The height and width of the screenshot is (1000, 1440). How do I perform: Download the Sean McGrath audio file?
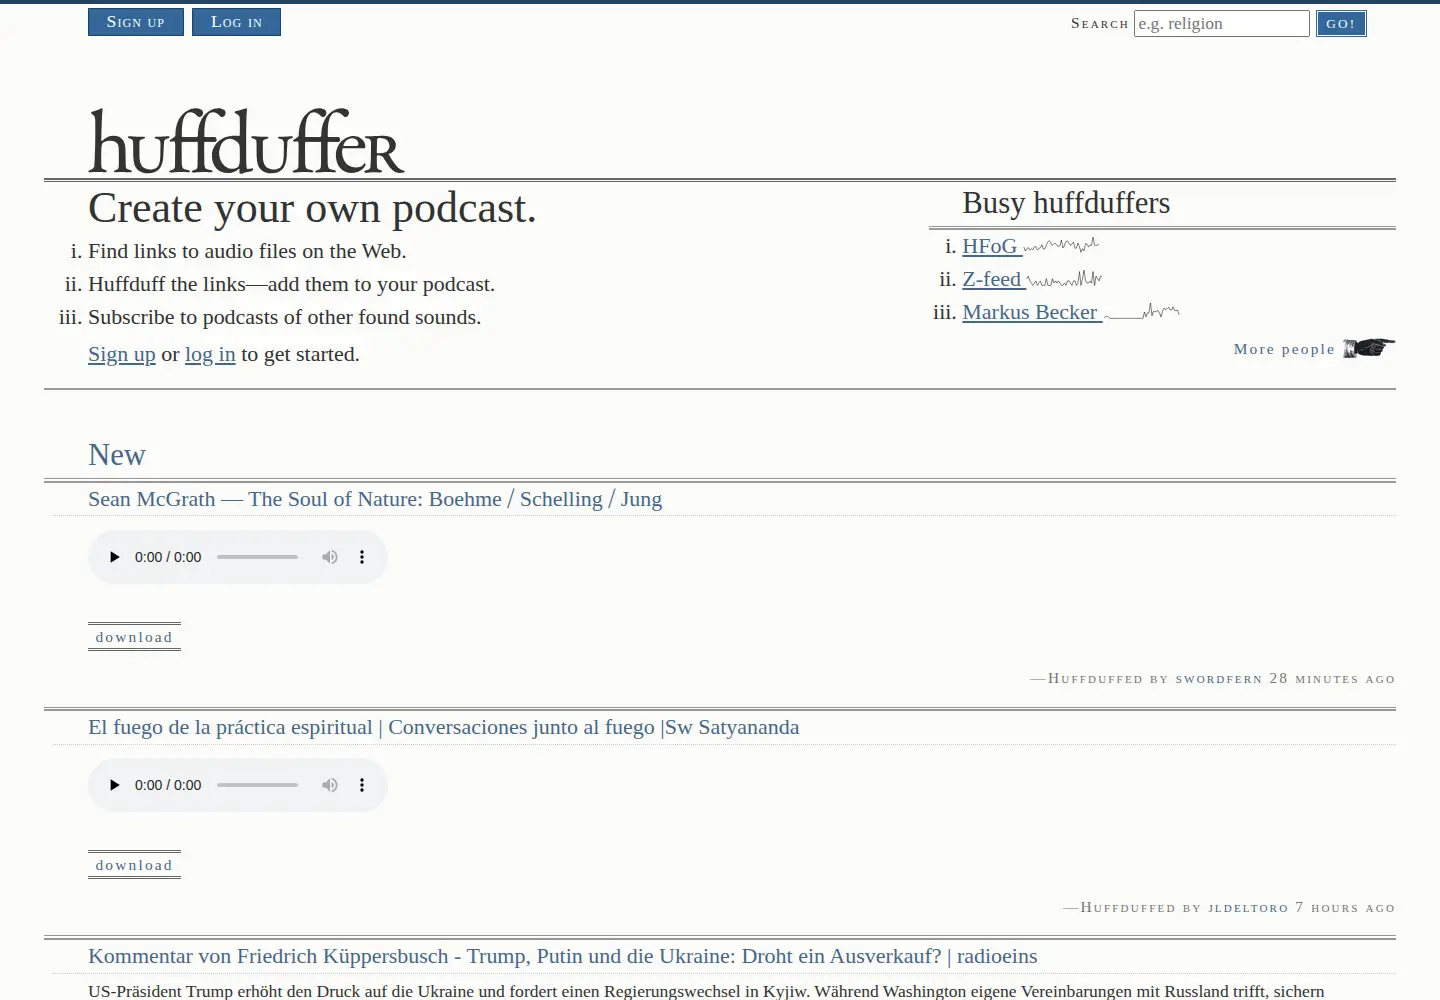coord(134,637)
